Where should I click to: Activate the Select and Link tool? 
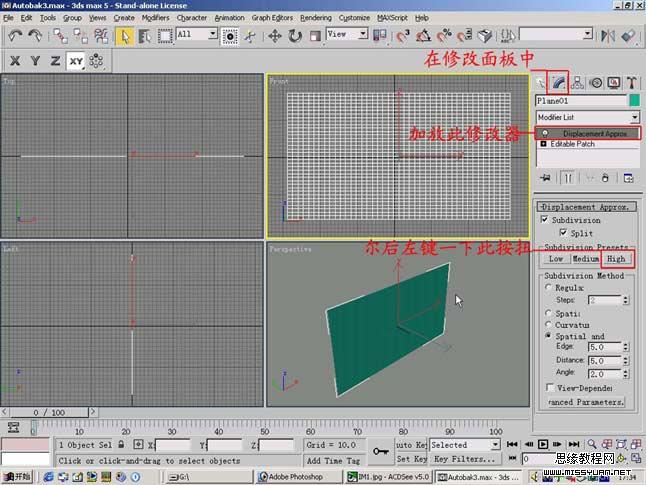coord(60,36)
